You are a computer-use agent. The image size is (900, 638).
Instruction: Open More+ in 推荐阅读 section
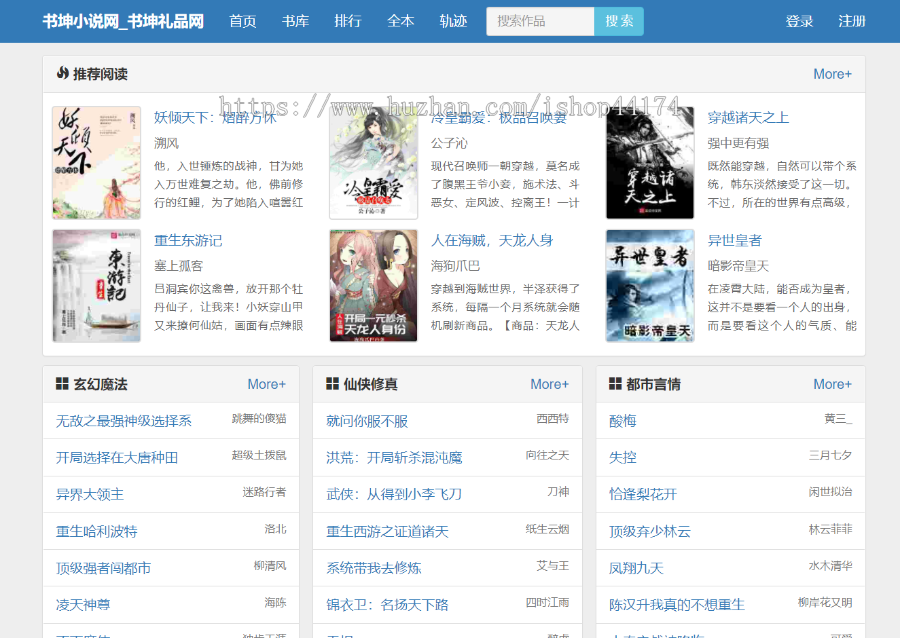click(832, 74)
